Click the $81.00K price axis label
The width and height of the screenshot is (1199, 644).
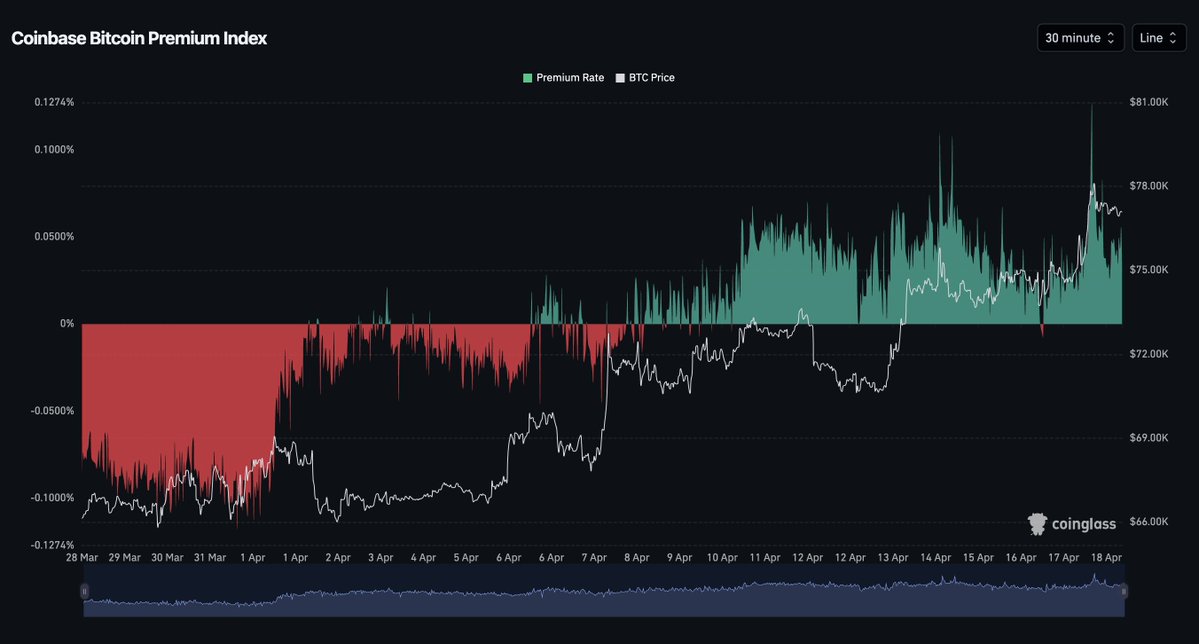tap(1149, 102)
